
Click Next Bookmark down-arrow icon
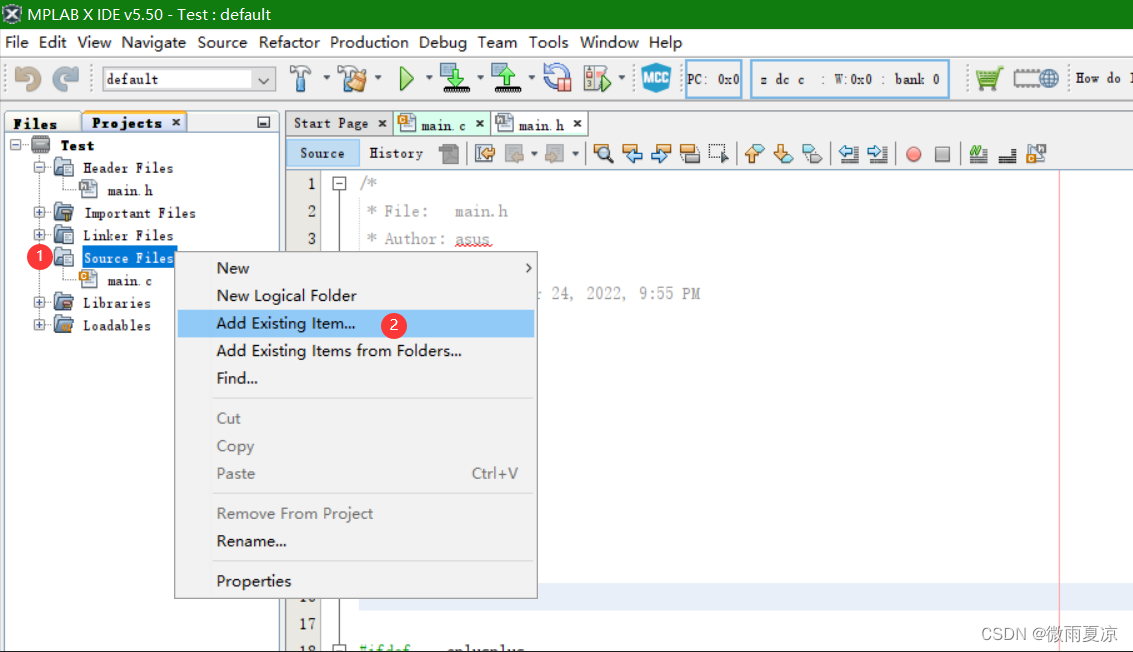[783, 153]
